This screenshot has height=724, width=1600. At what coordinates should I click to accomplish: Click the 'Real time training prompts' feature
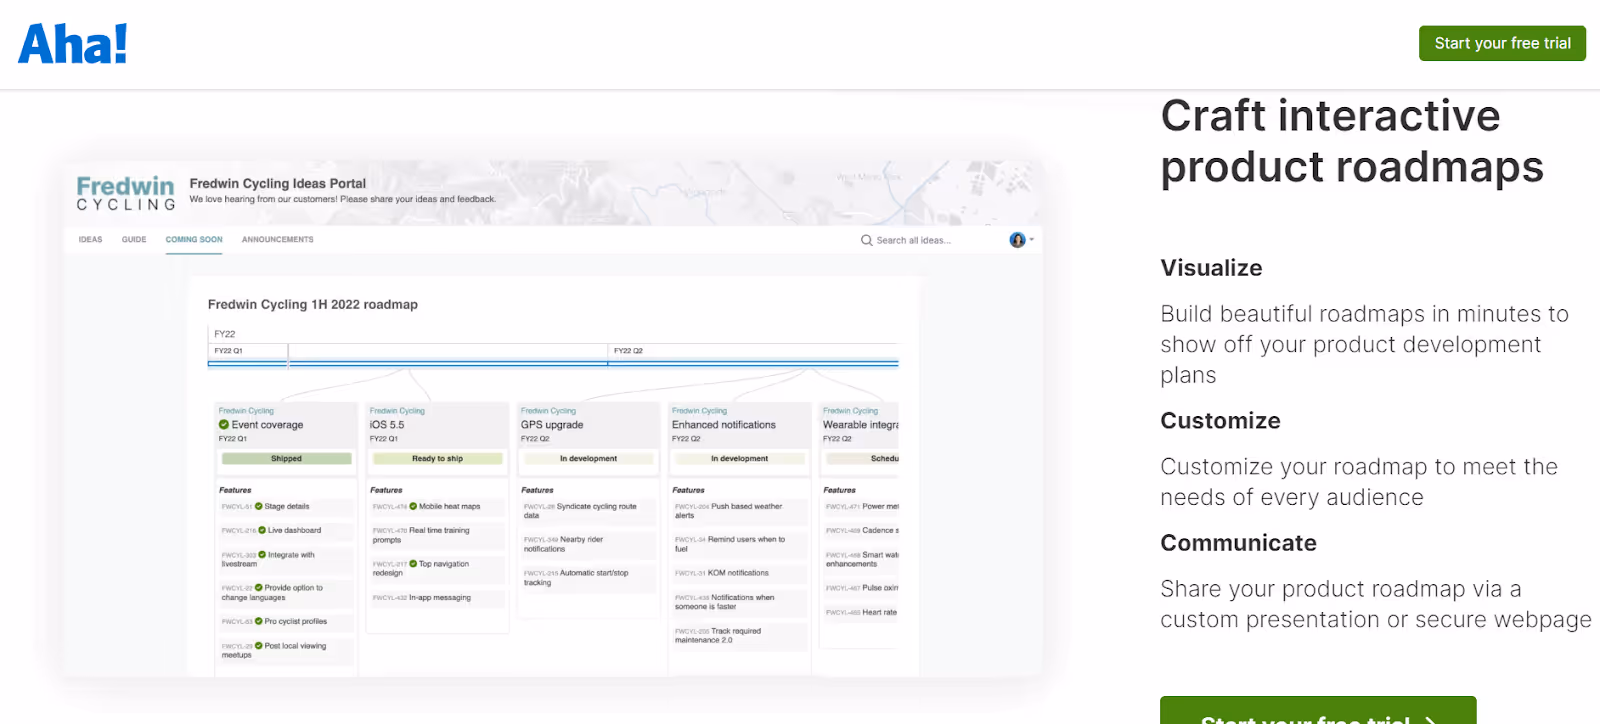[437, 535]
